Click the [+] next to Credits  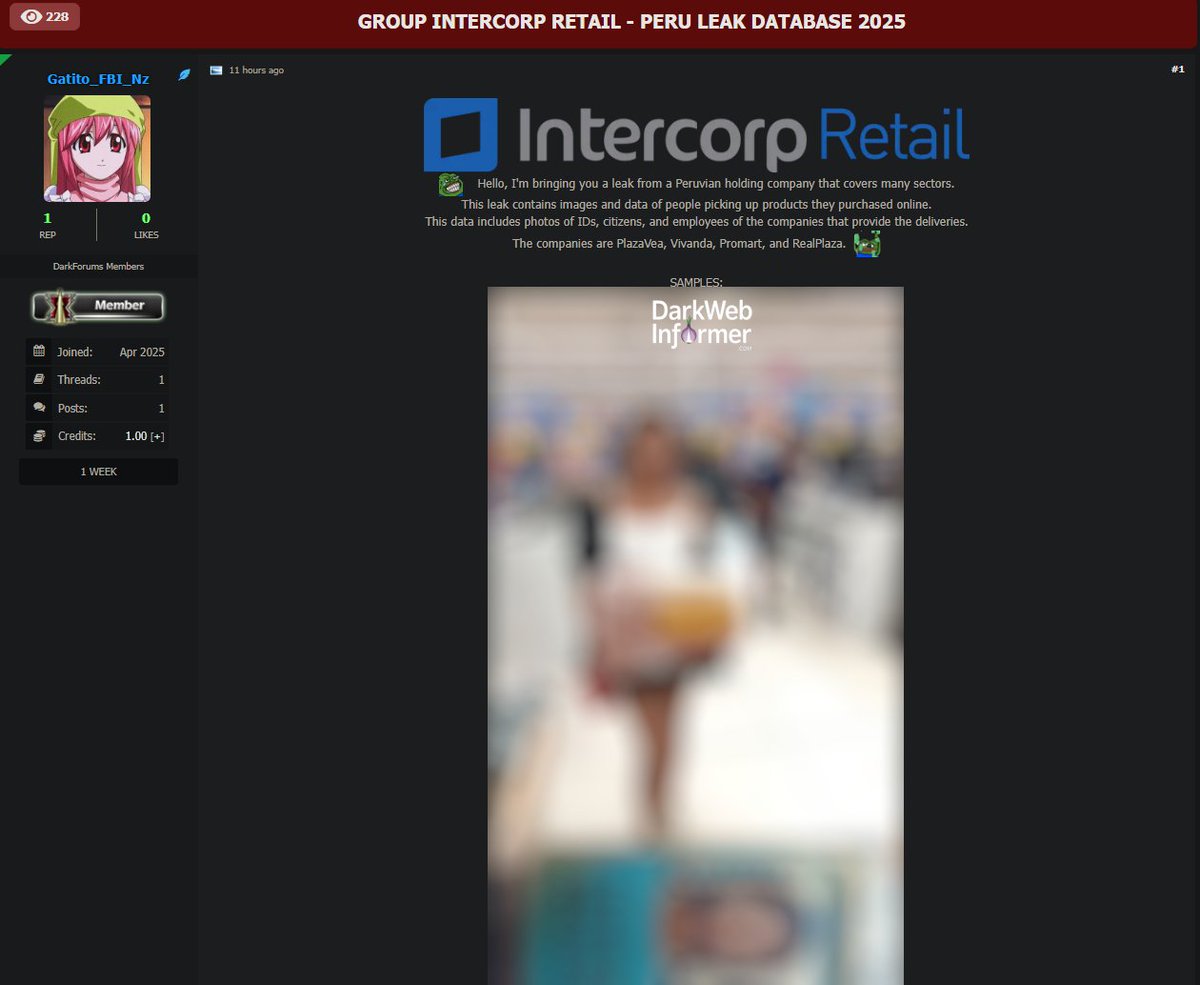pyautogui.click(x=158, y=437)
